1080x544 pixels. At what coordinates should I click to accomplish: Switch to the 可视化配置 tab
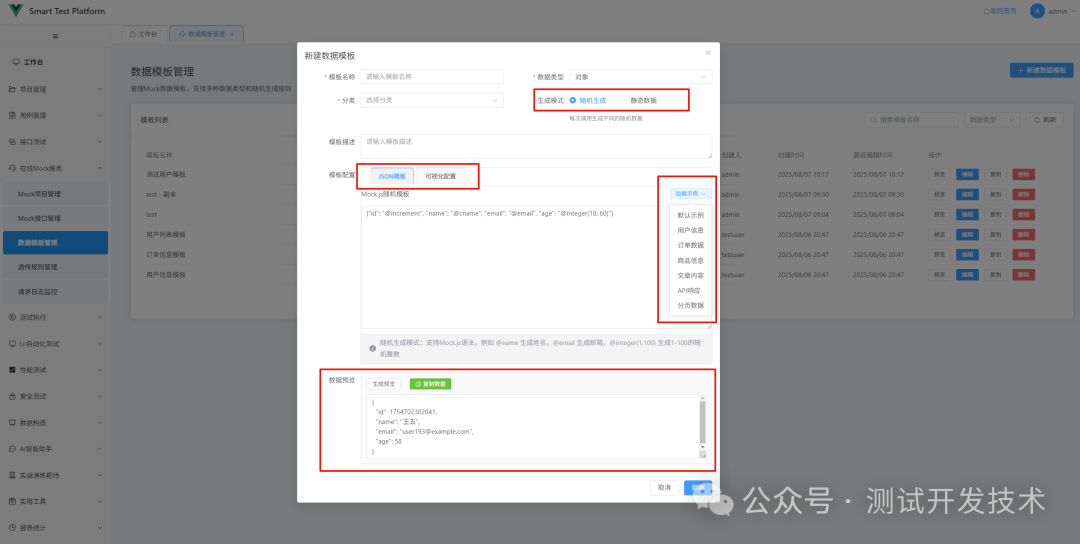click(440, 176)
